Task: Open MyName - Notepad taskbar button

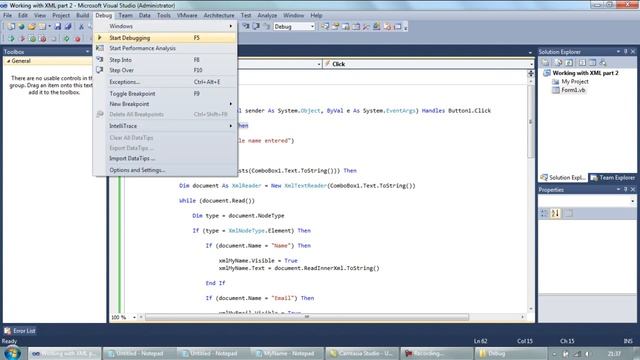Action: coord(287,353)
